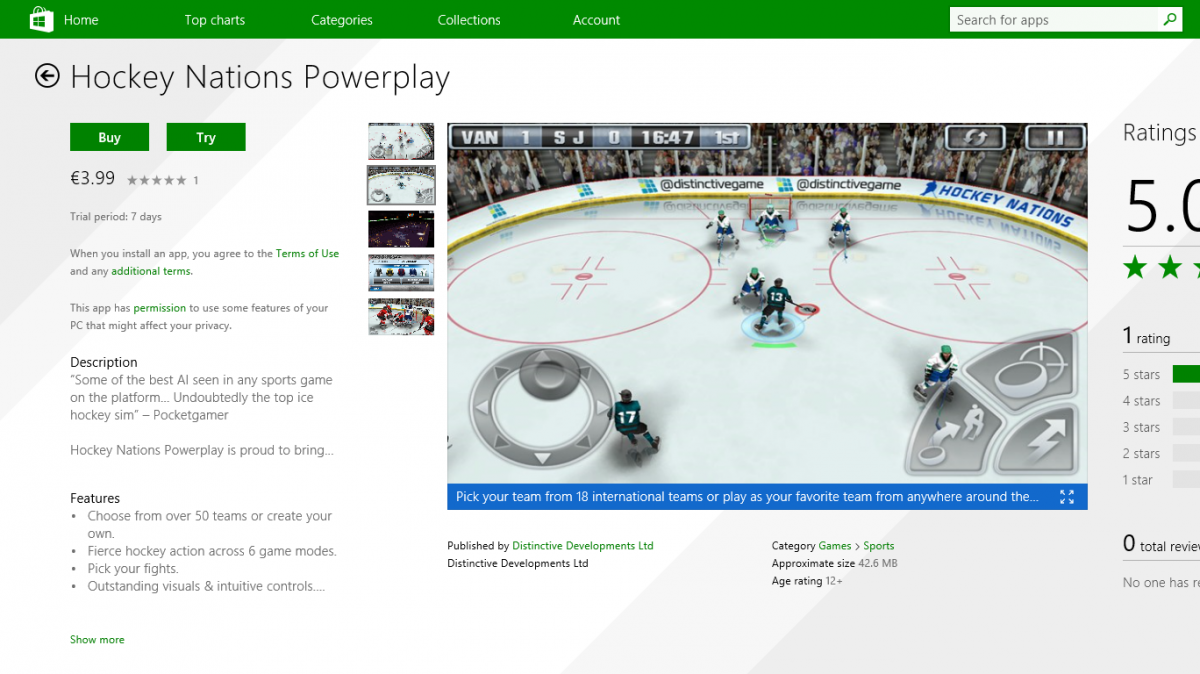Click the 3 stars rating bar
1200x674 pixels.
click(1186, 426)
